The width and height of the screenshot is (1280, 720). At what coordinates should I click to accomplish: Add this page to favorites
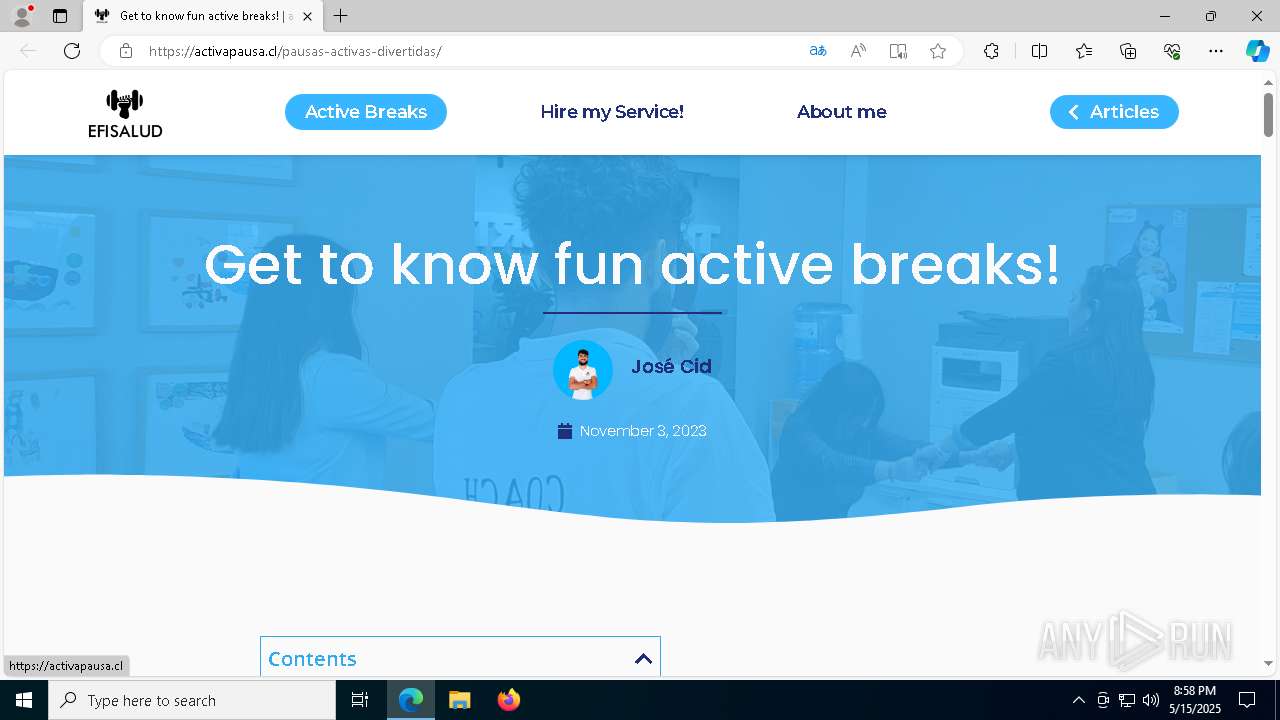click(938, 51)
